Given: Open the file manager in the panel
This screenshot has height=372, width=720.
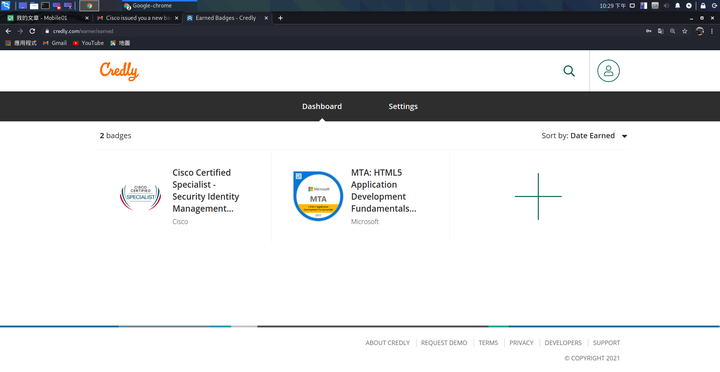Looking at the screenshot, I should [34, 6].
